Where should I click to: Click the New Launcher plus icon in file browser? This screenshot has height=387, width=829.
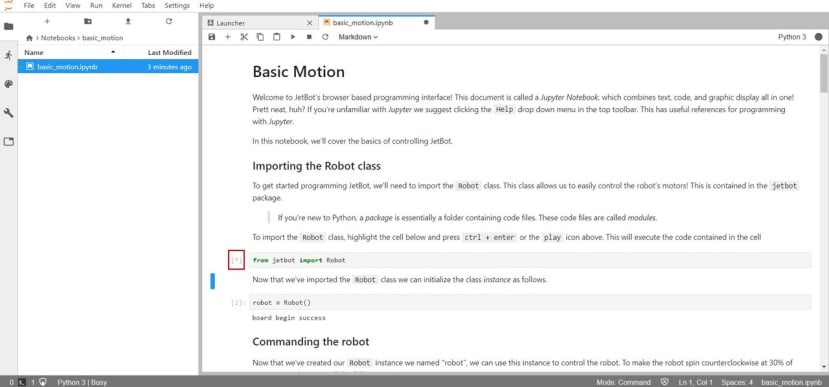click(47, 21)
